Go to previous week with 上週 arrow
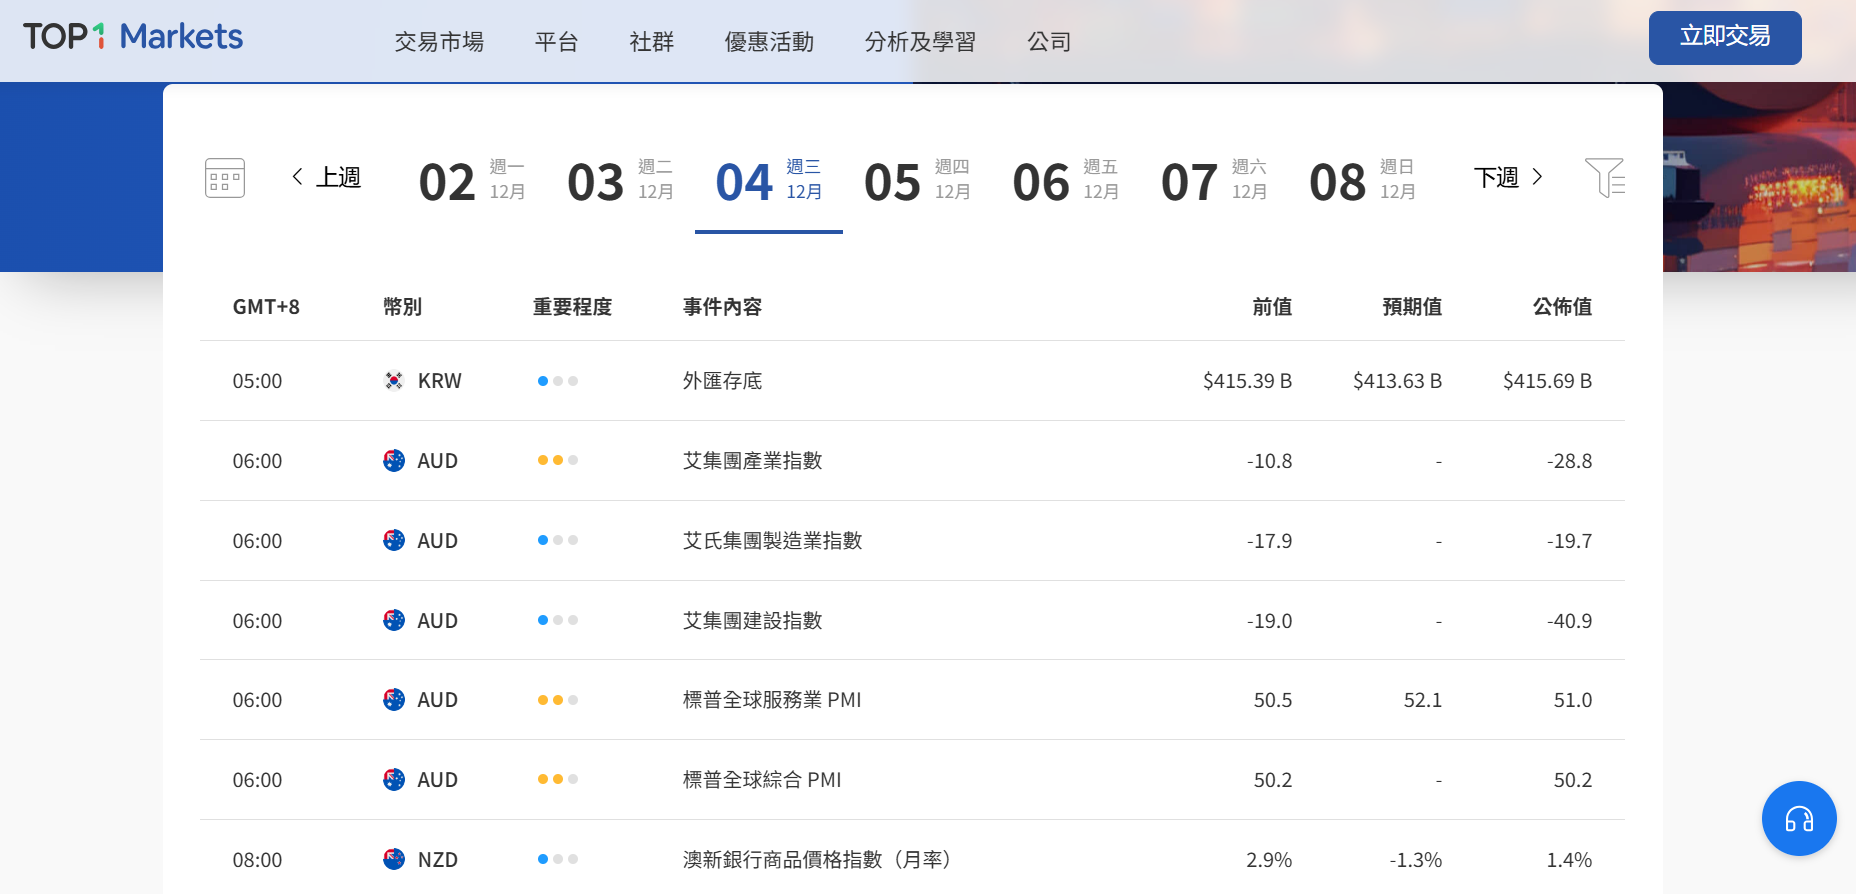This screenshot has width=1856, height=894. click(326, 178)
